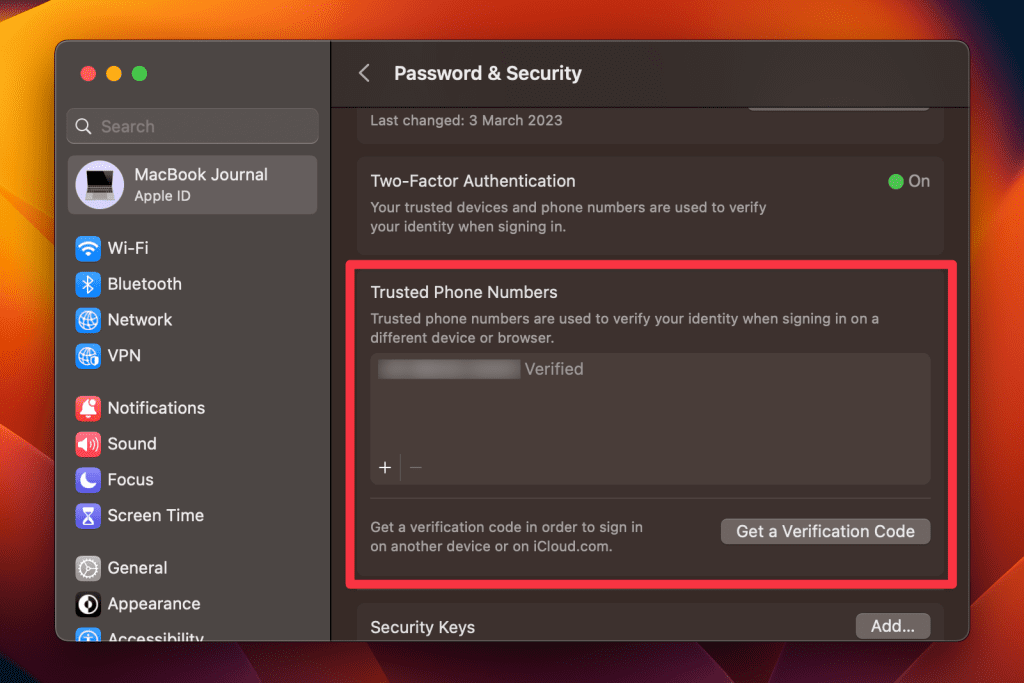Open Sound settings speaker icon
The height and width of the screenshot is (683, 1024).
click(88, 444)
